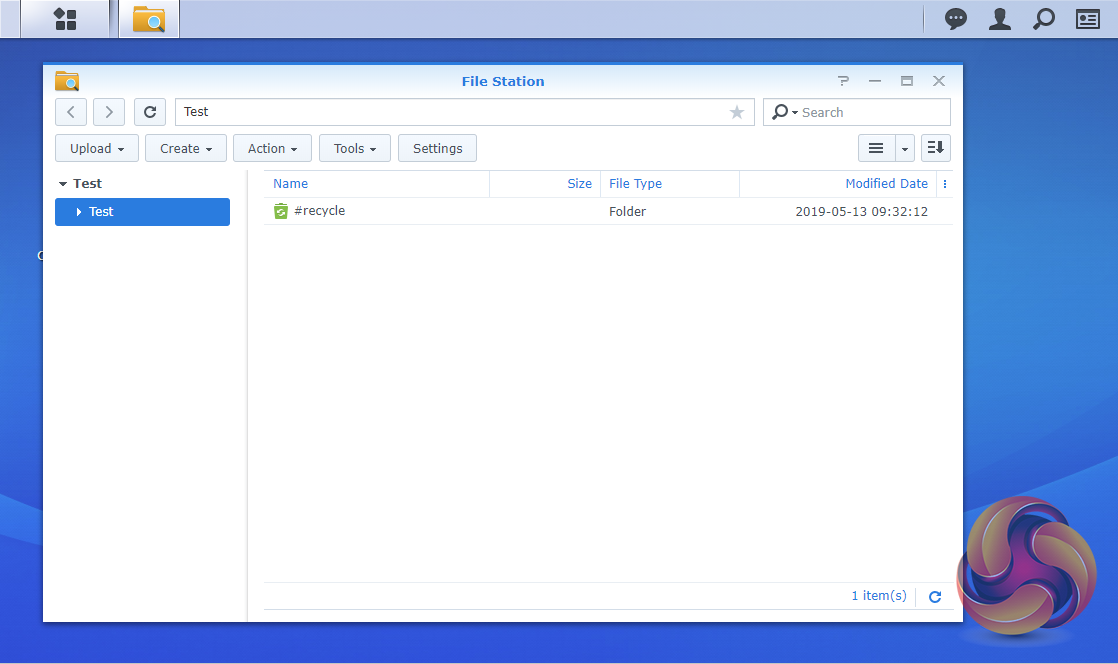Maximize the File Station window

pos(907,81)
